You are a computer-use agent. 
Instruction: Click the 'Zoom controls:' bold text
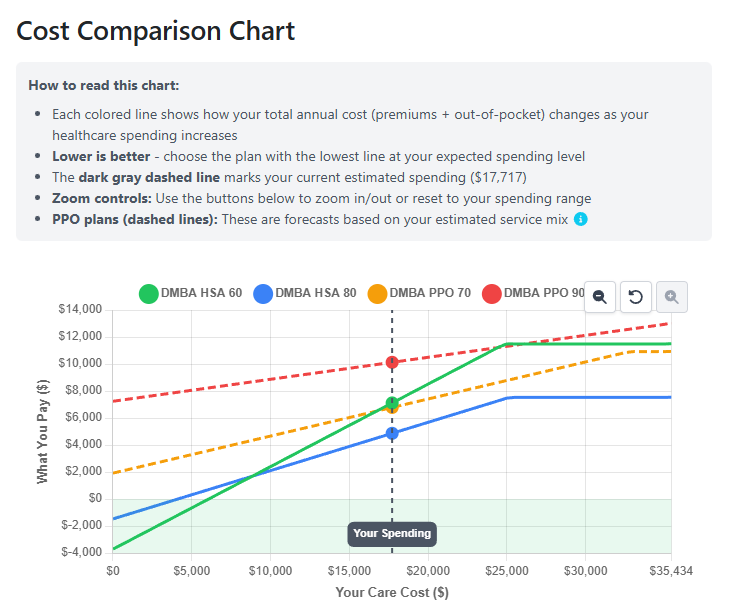[102, 198]
